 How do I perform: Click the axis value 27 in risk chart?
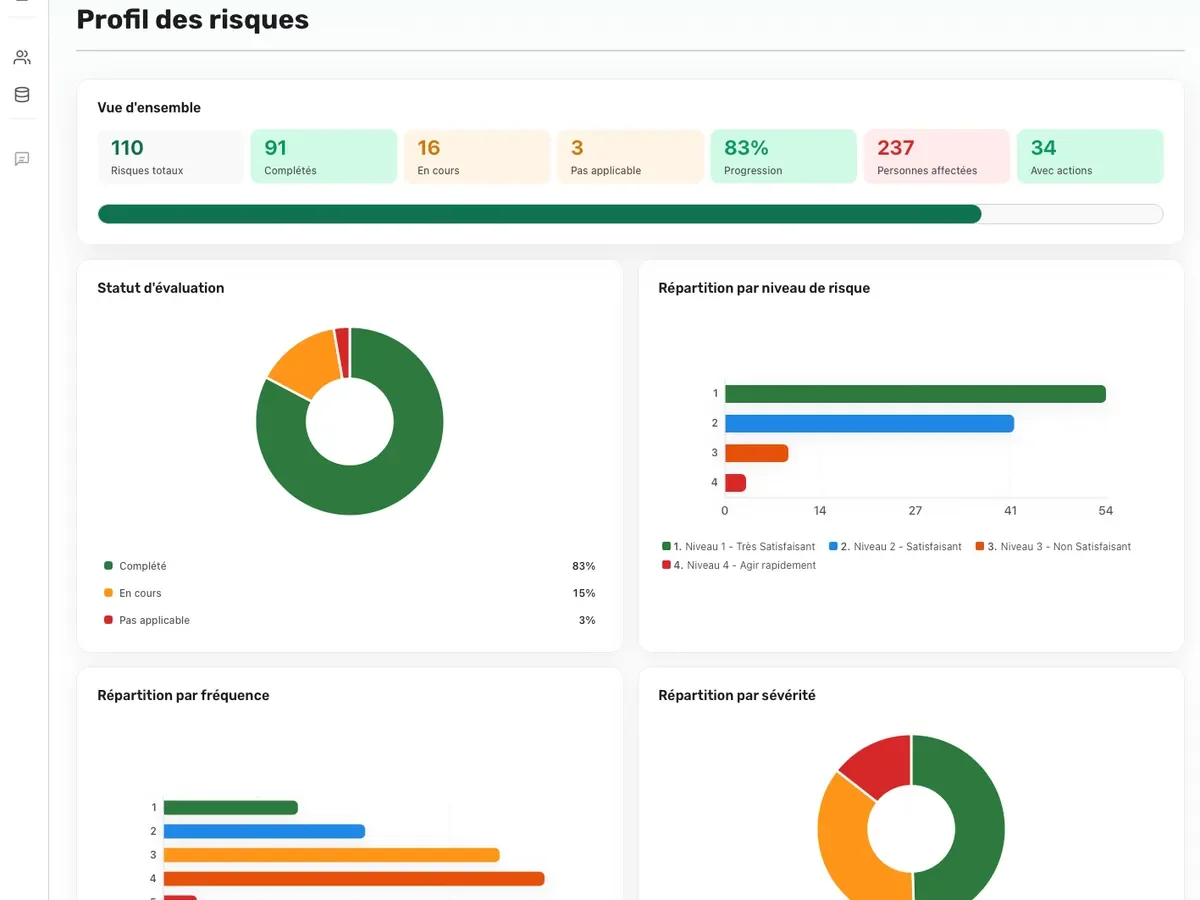click(x=915, y=511)
